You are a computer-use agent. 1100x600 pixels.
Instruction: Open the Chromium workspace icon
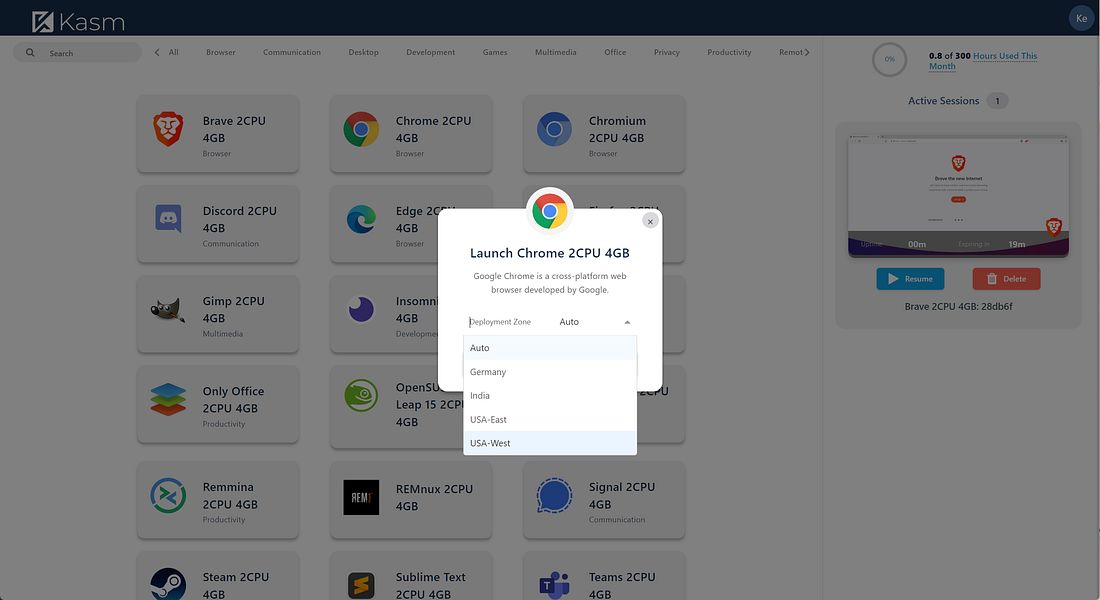point(553,129)
